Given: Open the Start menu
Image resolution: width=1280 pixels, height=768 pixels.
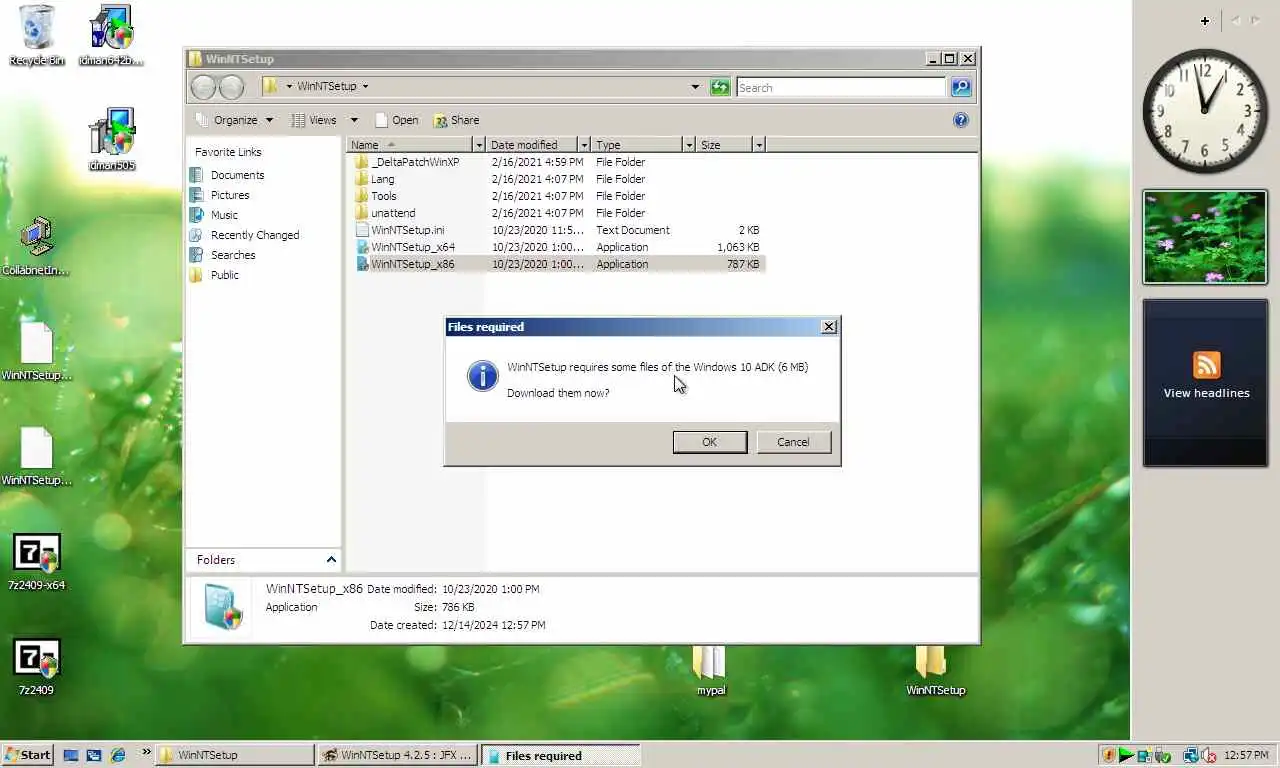Looking at the screenshot, I should pos(27,755).
